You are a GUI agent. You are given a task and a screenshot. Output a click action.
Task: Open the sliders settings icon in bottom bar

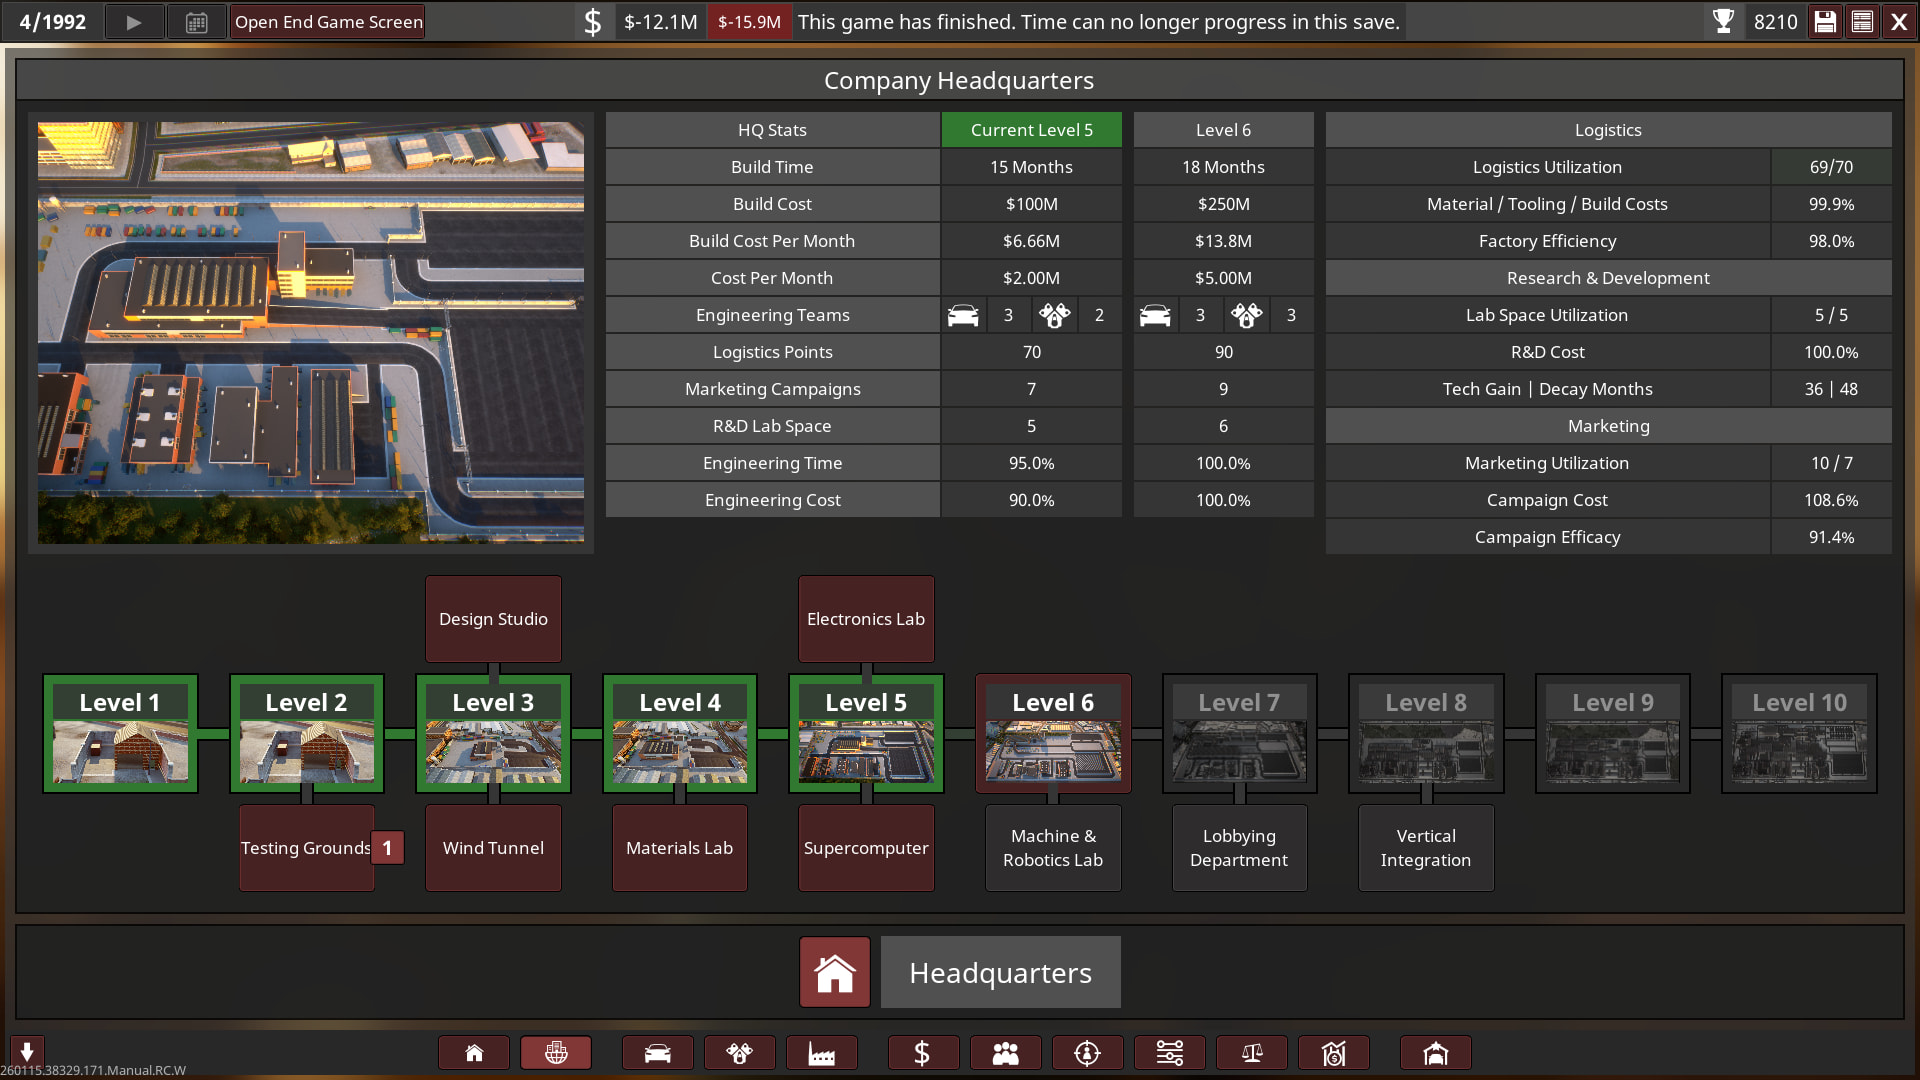(x=1169, y=1053)
